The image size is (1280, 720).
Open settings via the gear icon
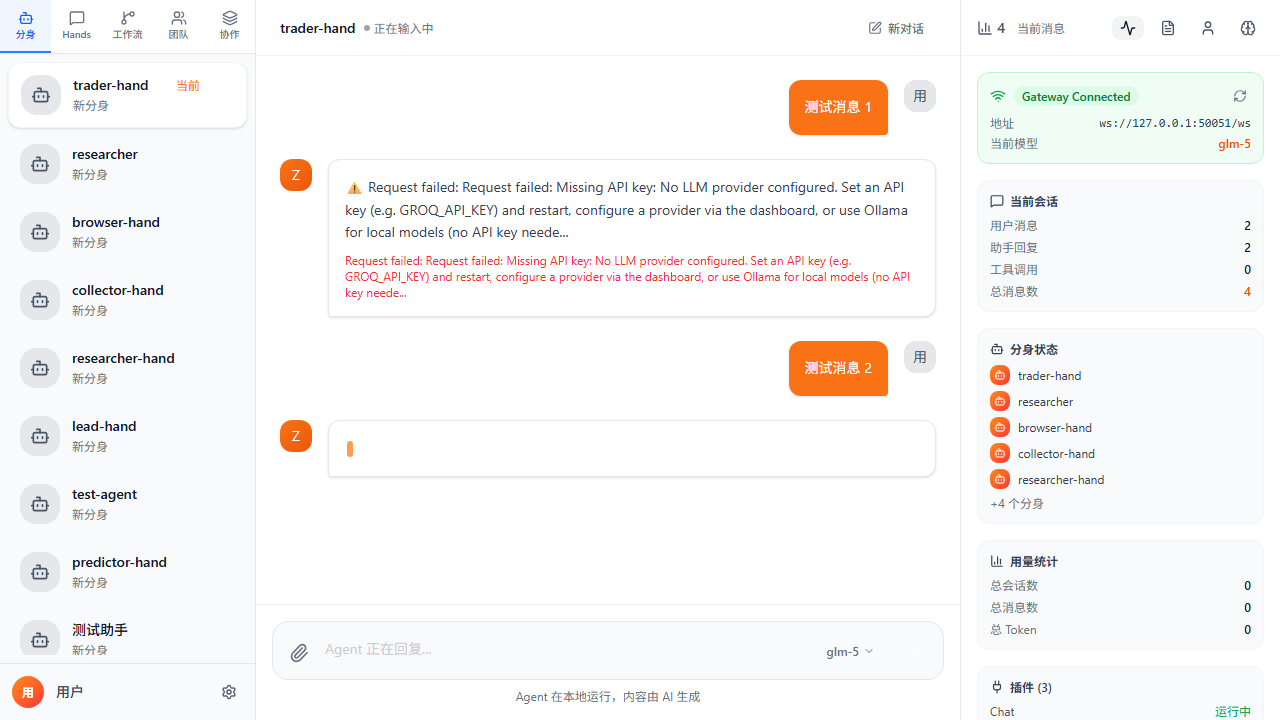[x=229, y=692]
